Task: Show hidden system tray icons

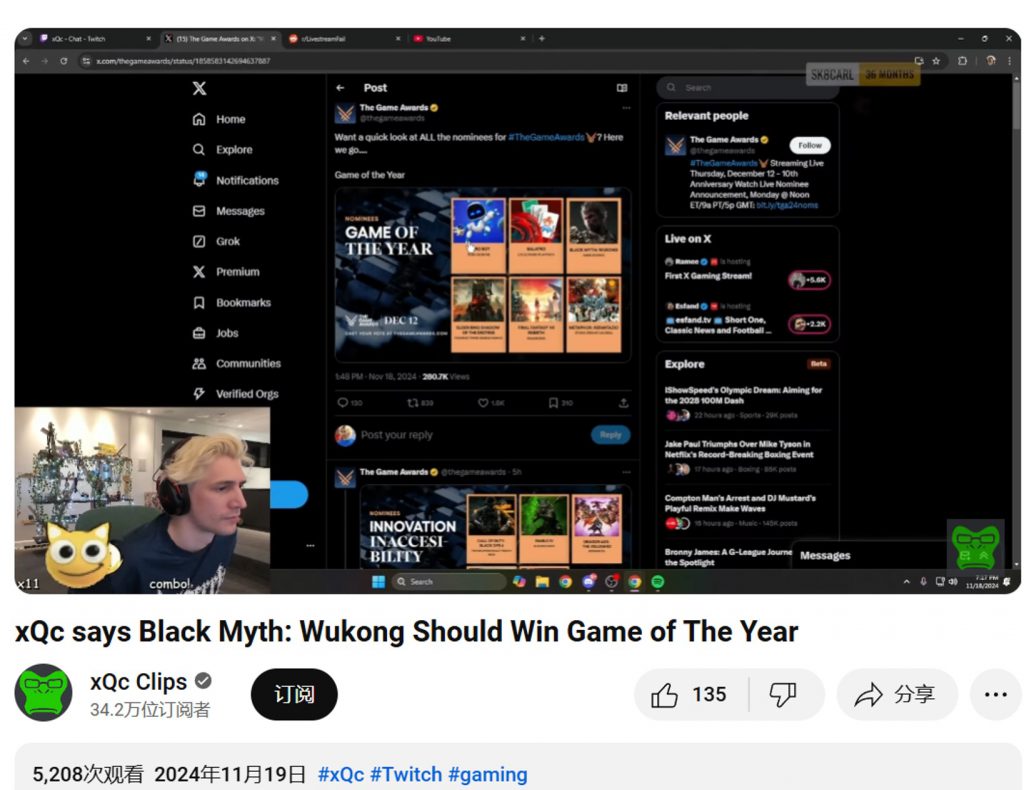Action: pos(906,581)
